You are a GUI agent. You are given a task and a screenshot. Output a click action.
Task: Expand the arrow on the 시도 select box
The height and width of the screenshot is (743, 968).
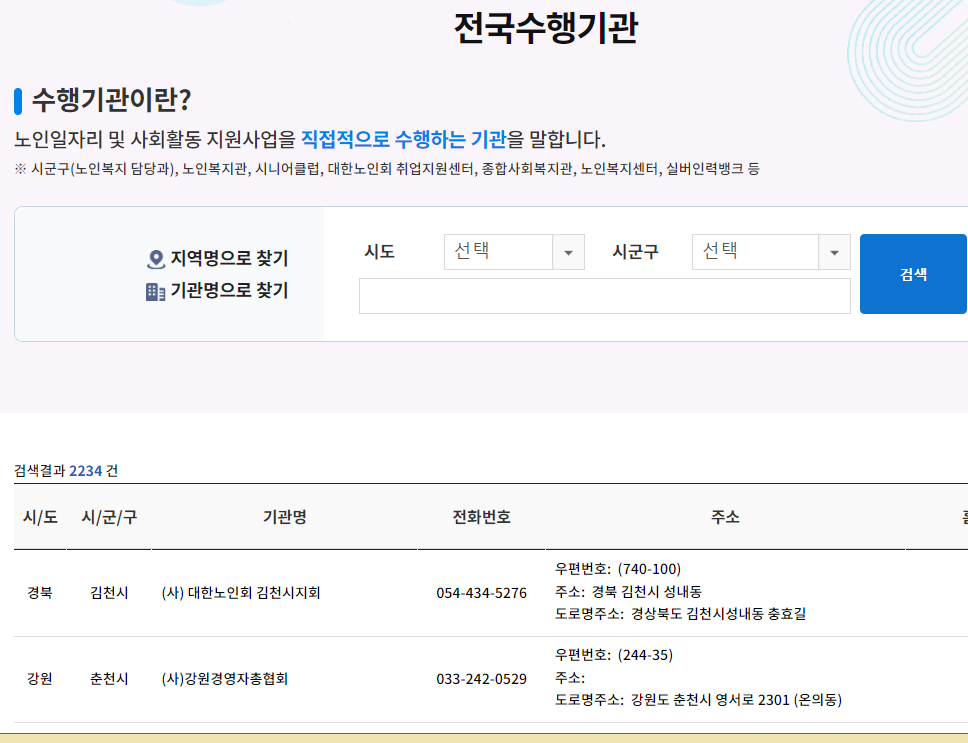[x=571, y=252]
